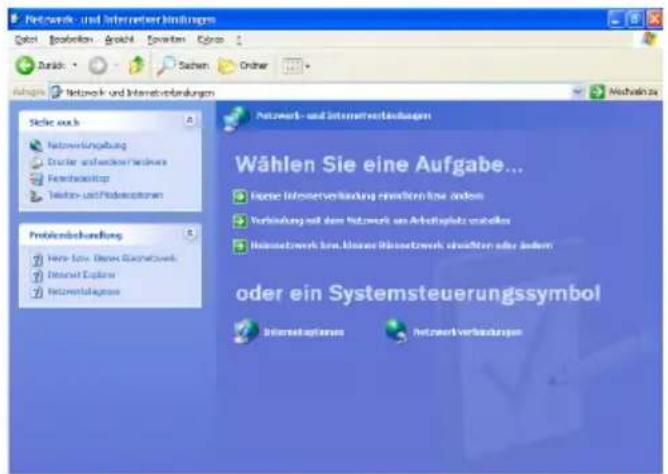Click the address bar network icon
Viewport: 668px width, 474px height.
[56, 92]
